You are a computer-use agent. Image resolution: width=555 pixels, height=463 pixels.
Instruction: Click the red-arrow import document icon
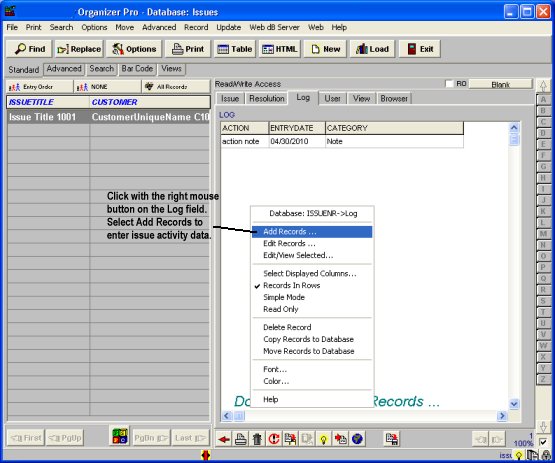tap(341, 439)
